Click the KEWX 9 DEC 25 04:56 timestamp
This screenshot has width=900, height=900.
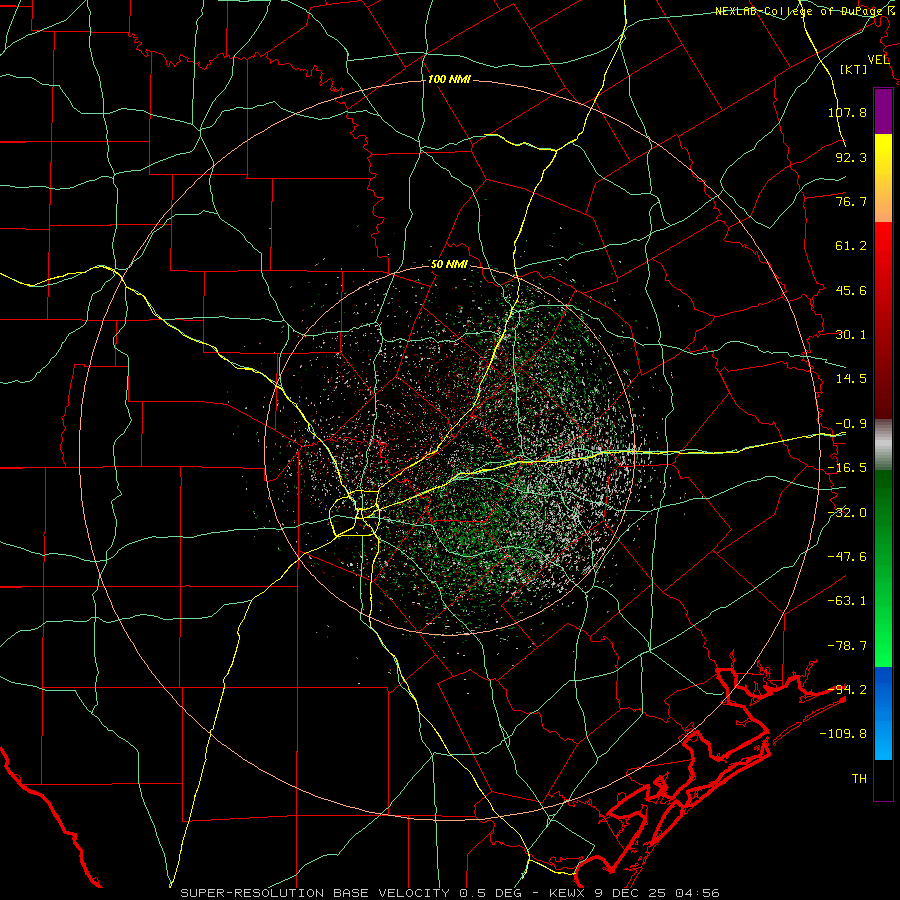pos(634,893)
